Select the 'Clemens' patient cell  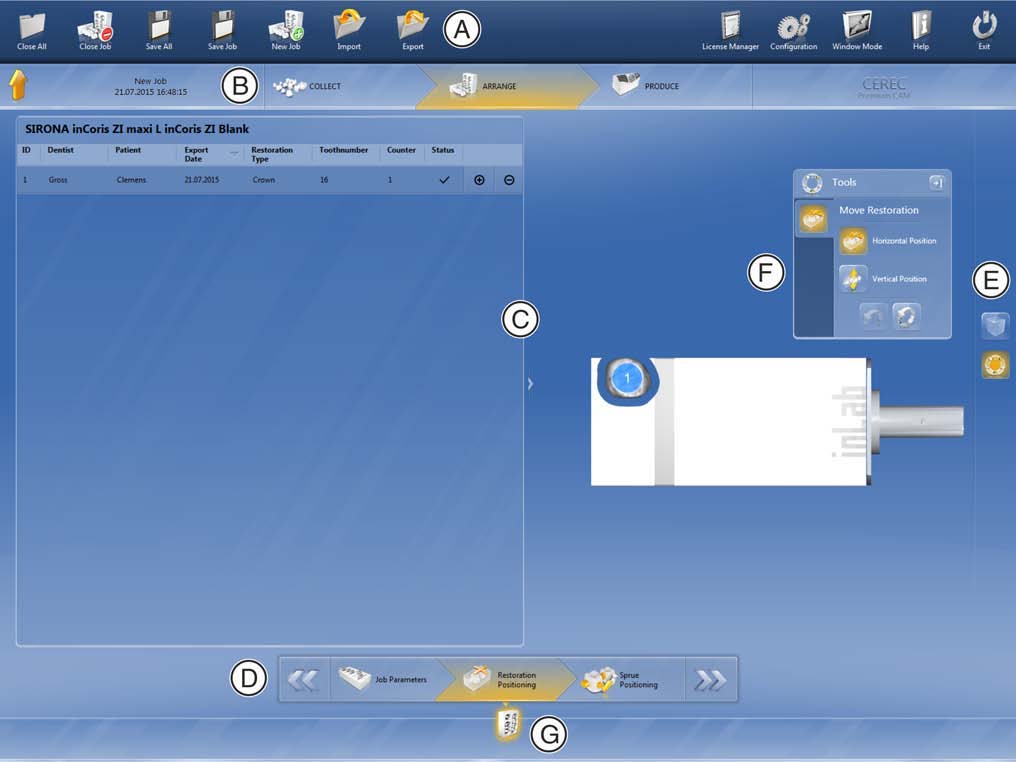tap(132, 180)
